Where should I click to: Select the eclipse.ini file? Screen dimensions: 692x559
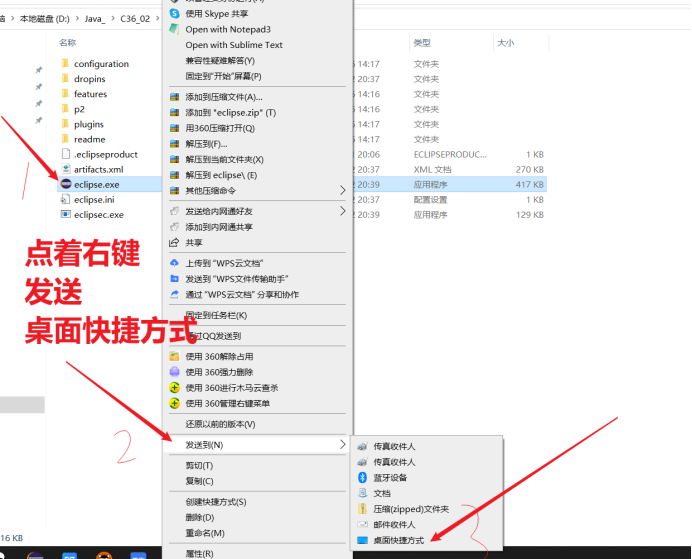pyautogui.click(x=94, y=199)
